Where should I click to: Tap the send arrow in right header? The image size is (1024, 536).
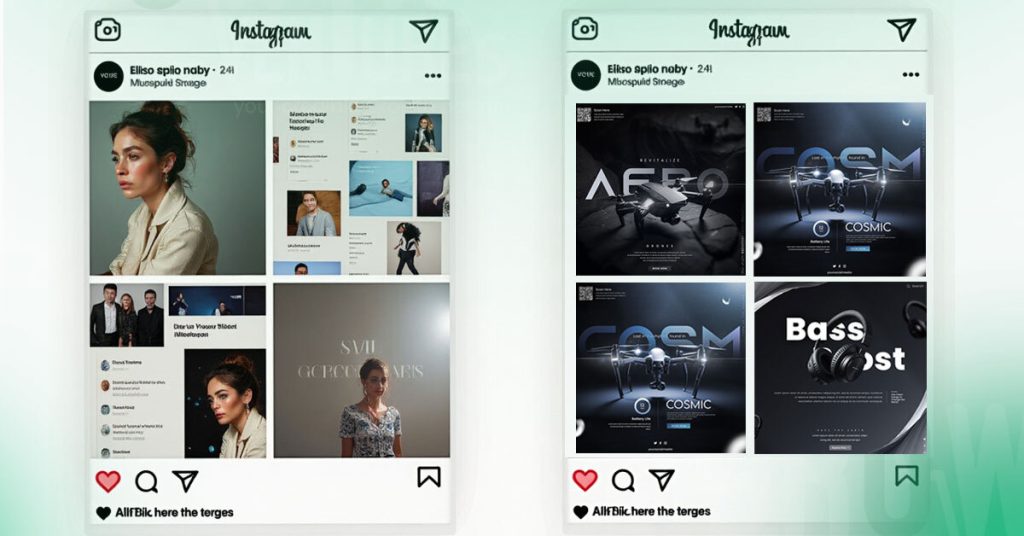pyautogui.click(x=901, y=29)
